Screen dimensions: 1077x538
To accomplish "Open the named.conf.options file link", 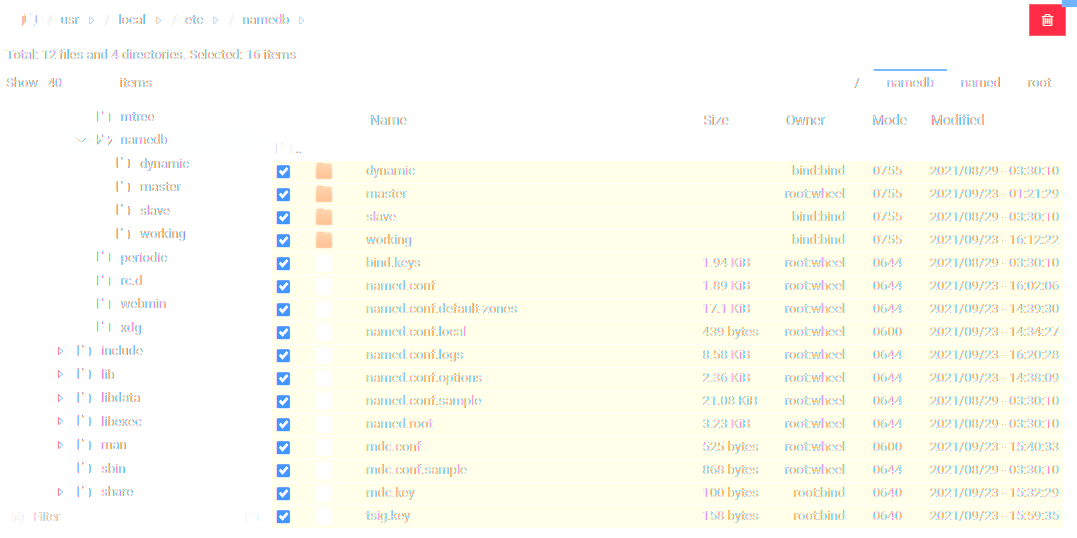I will point(423,378).
